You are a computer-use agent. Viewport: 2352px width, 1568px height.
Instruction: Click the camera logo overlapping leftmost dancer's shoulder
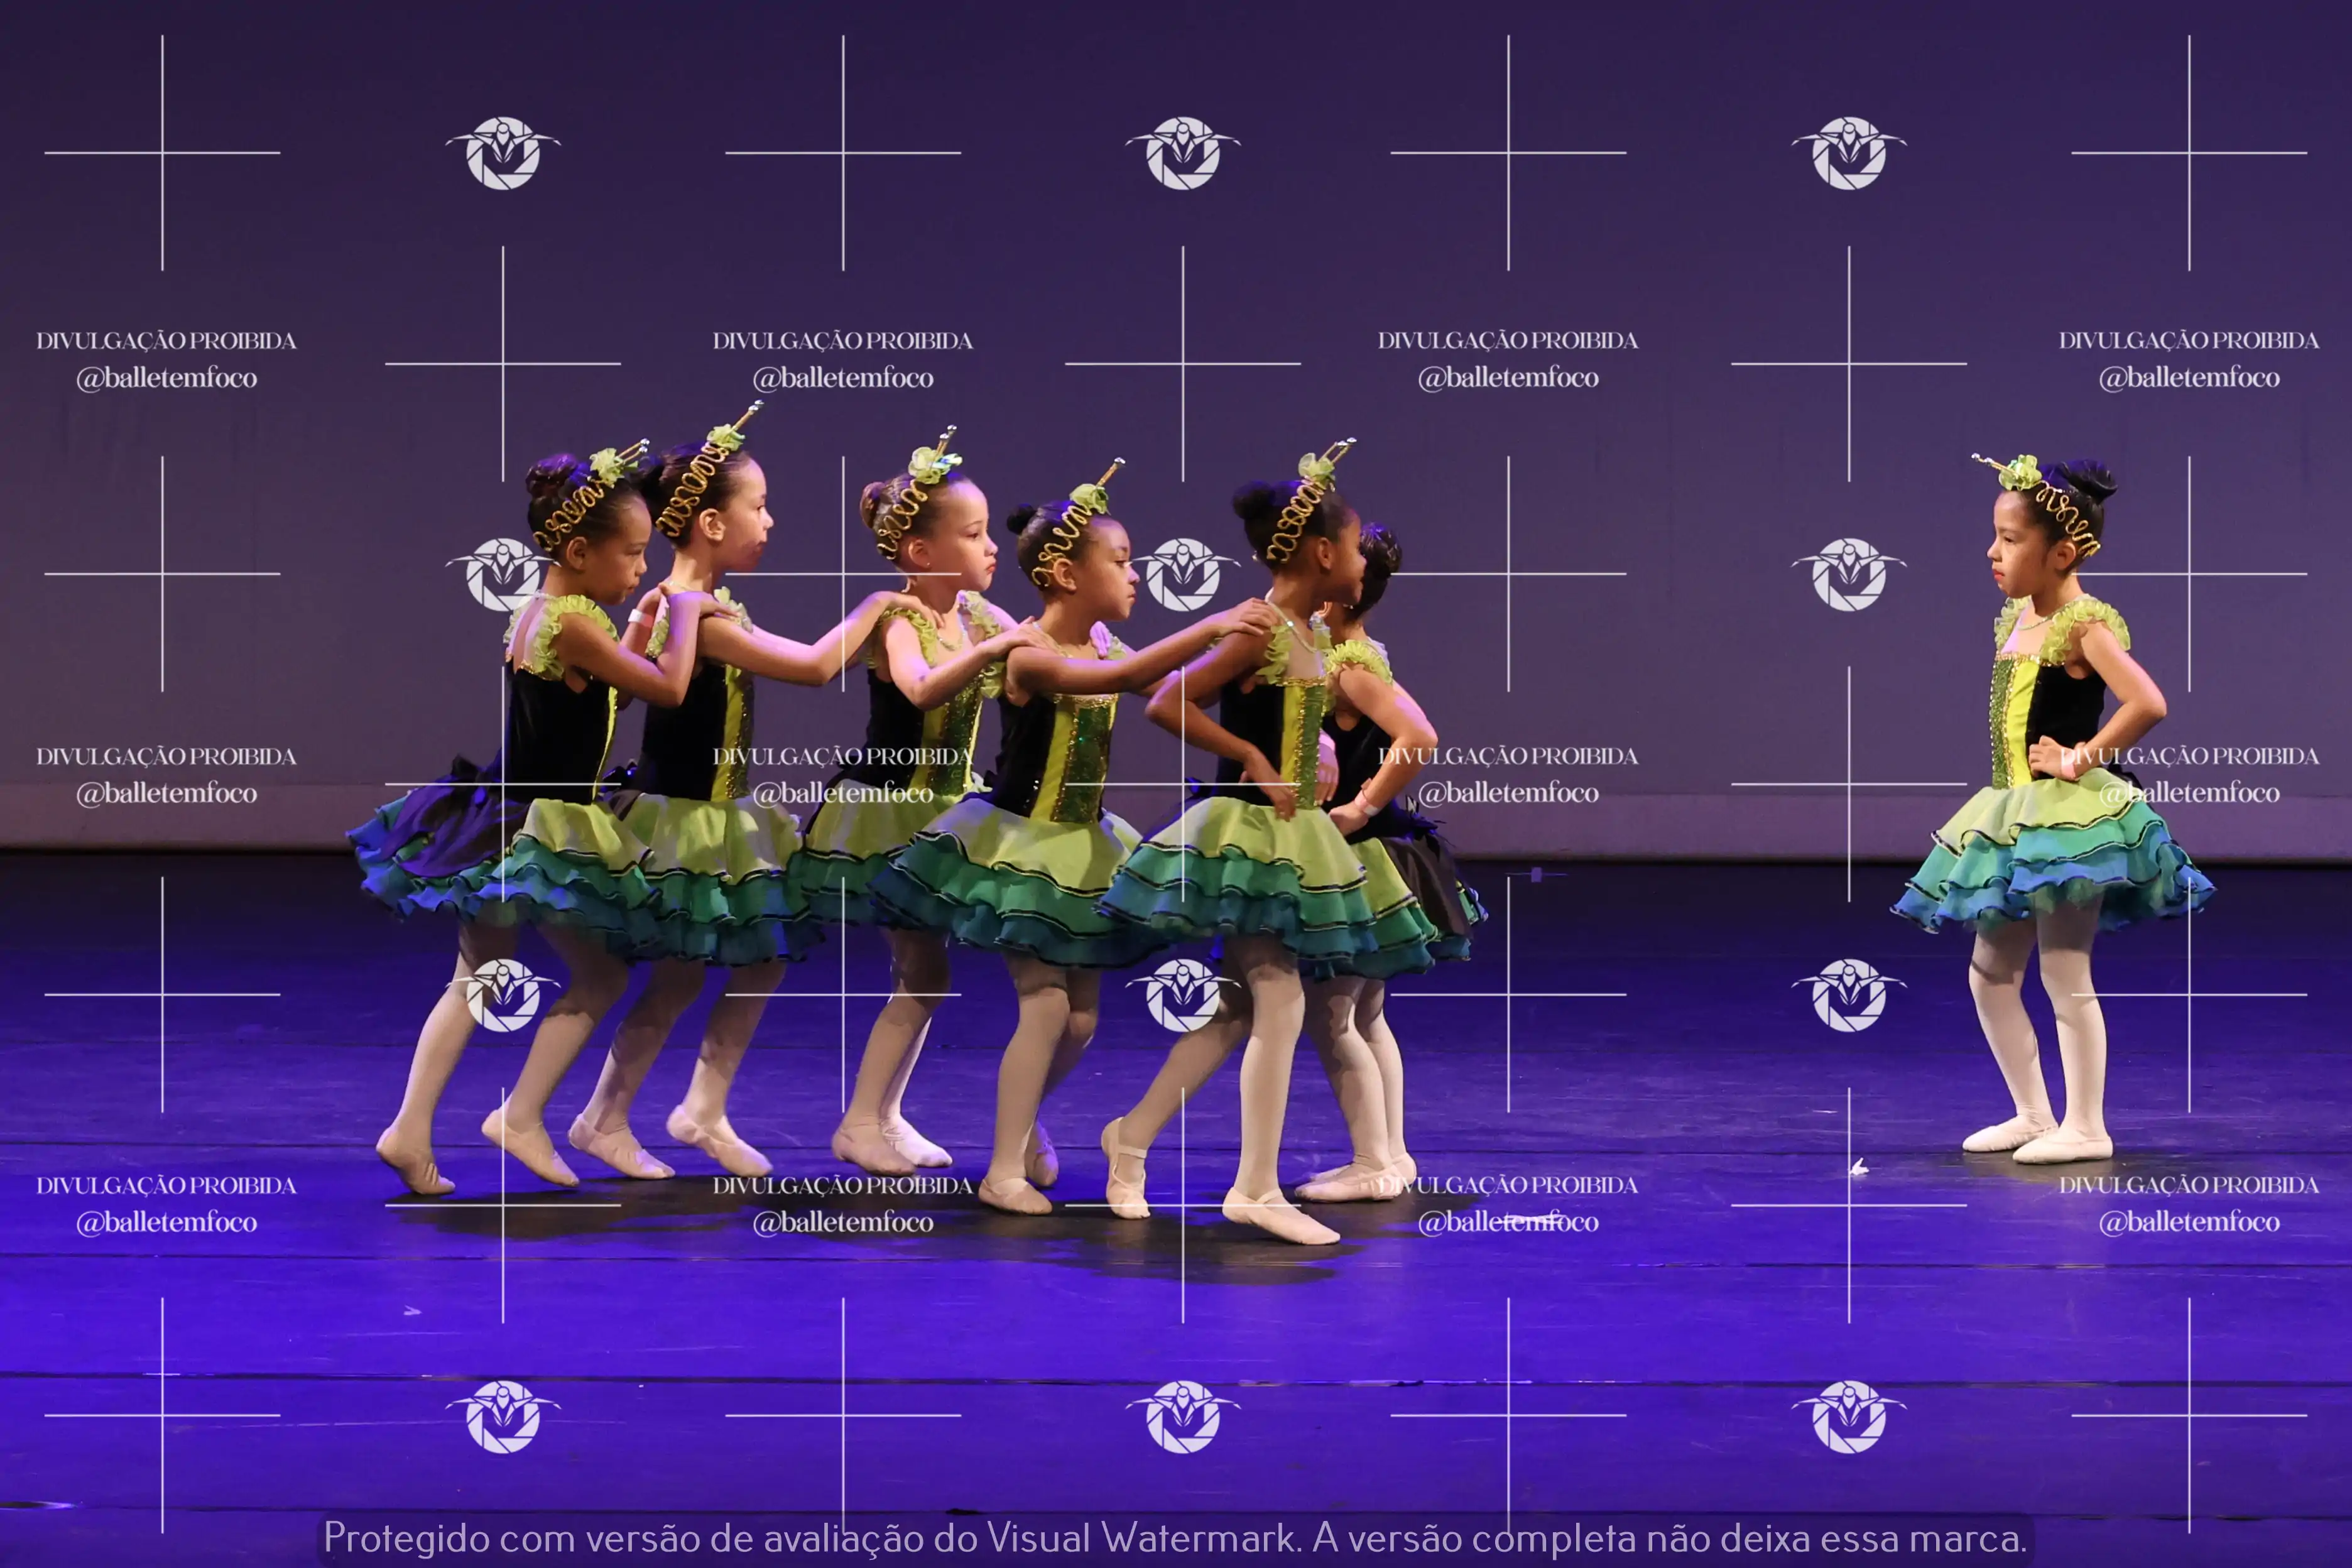503,575
